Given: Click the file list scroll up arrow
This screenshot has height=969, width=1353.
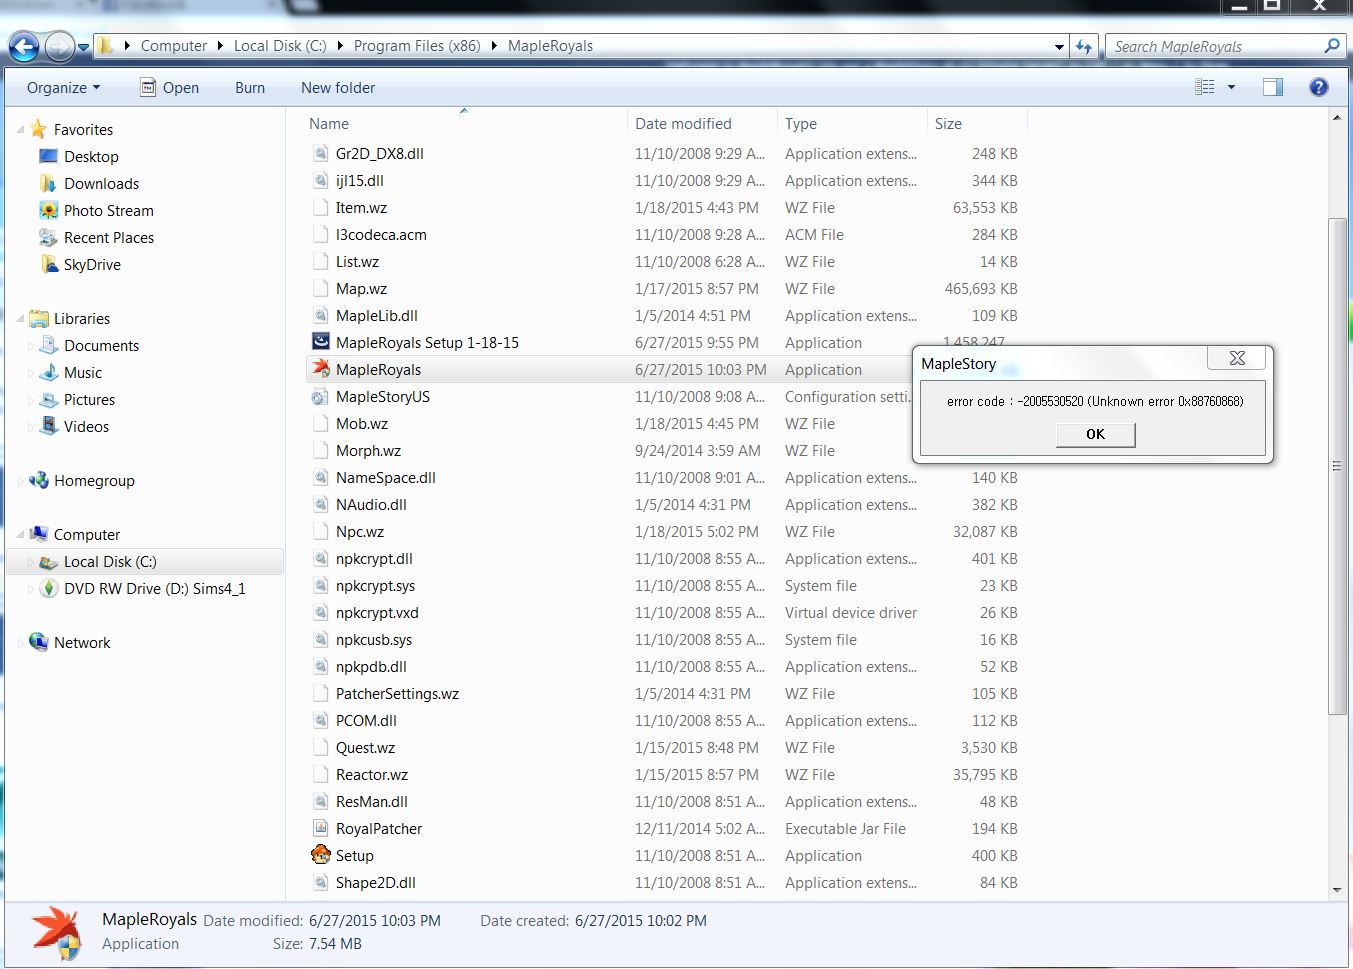Looking at the screenshot, I should tap(1337, 118).
